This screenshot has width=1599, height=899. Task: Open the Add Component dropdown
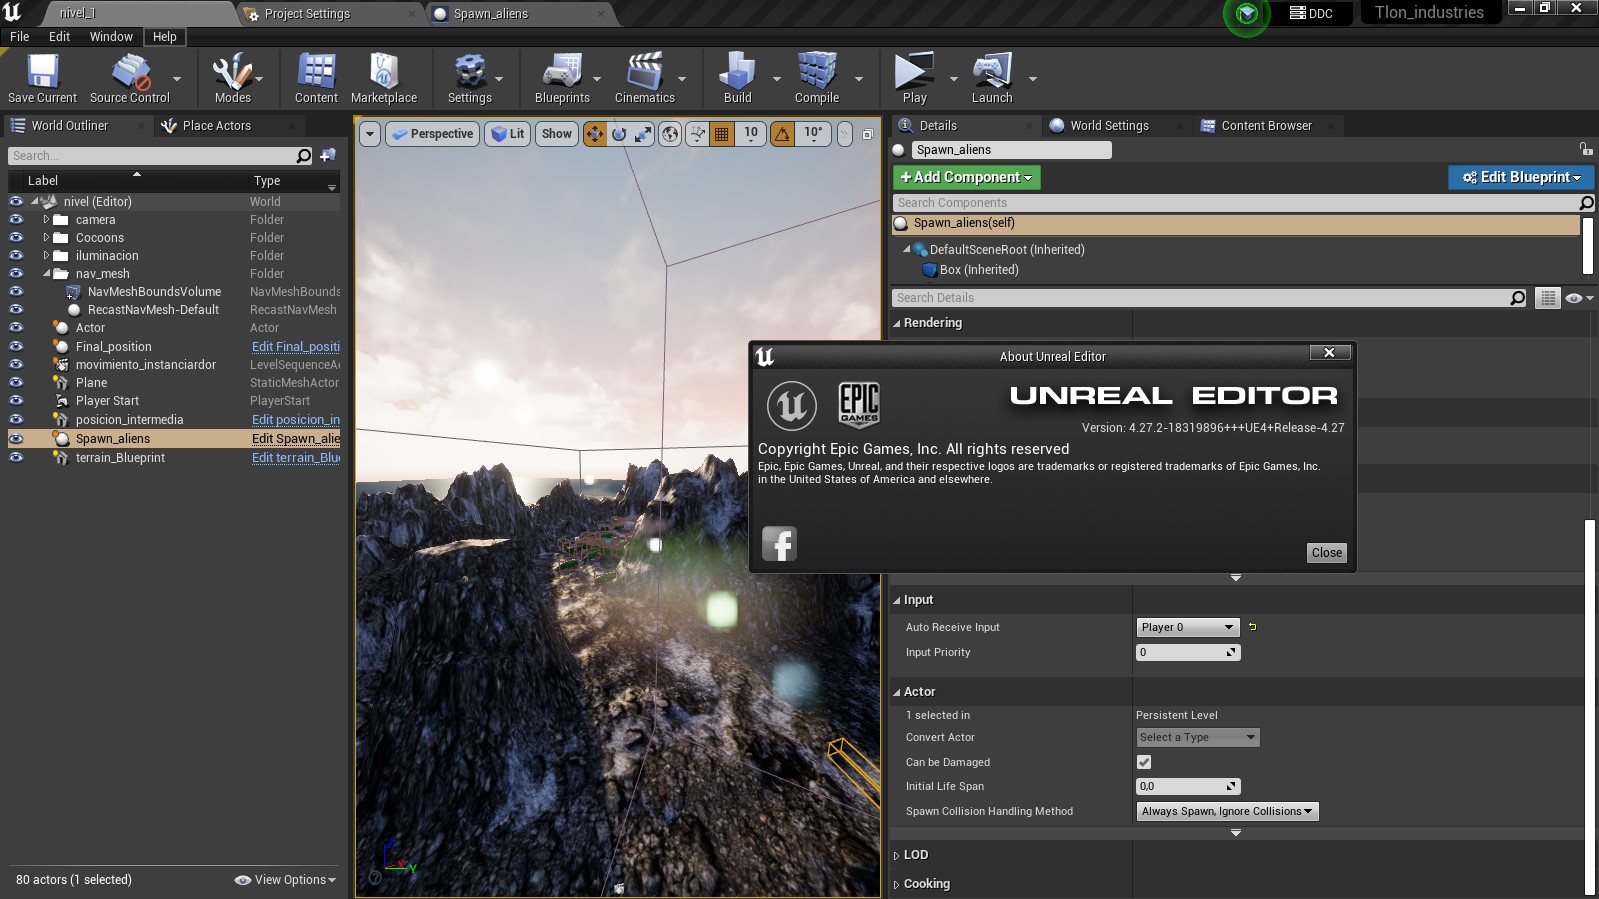[x=966, y=177]
